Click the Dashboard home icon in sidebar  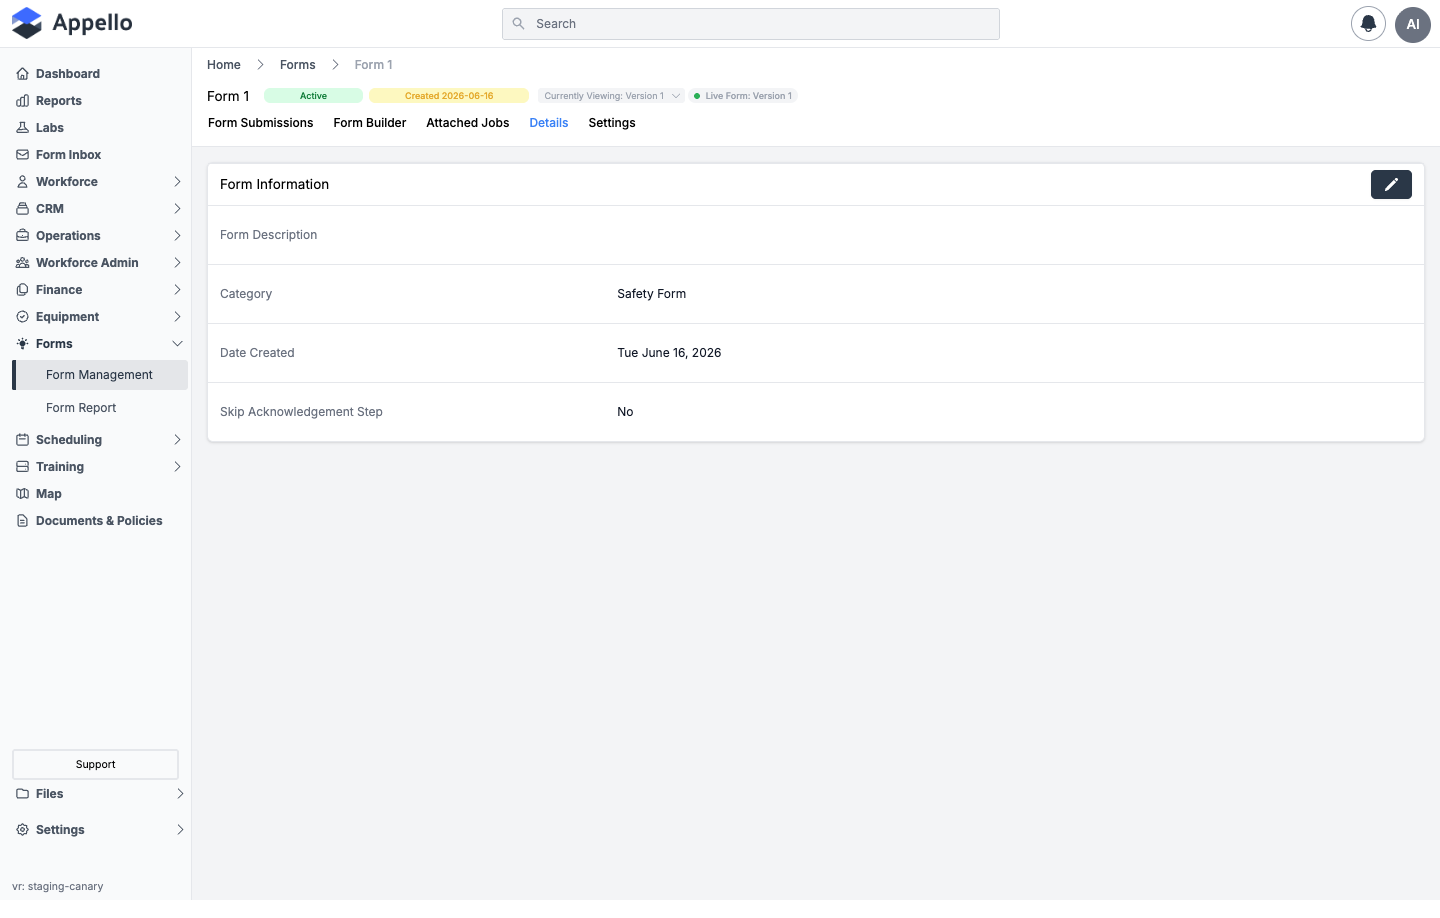tap(22, 74)
